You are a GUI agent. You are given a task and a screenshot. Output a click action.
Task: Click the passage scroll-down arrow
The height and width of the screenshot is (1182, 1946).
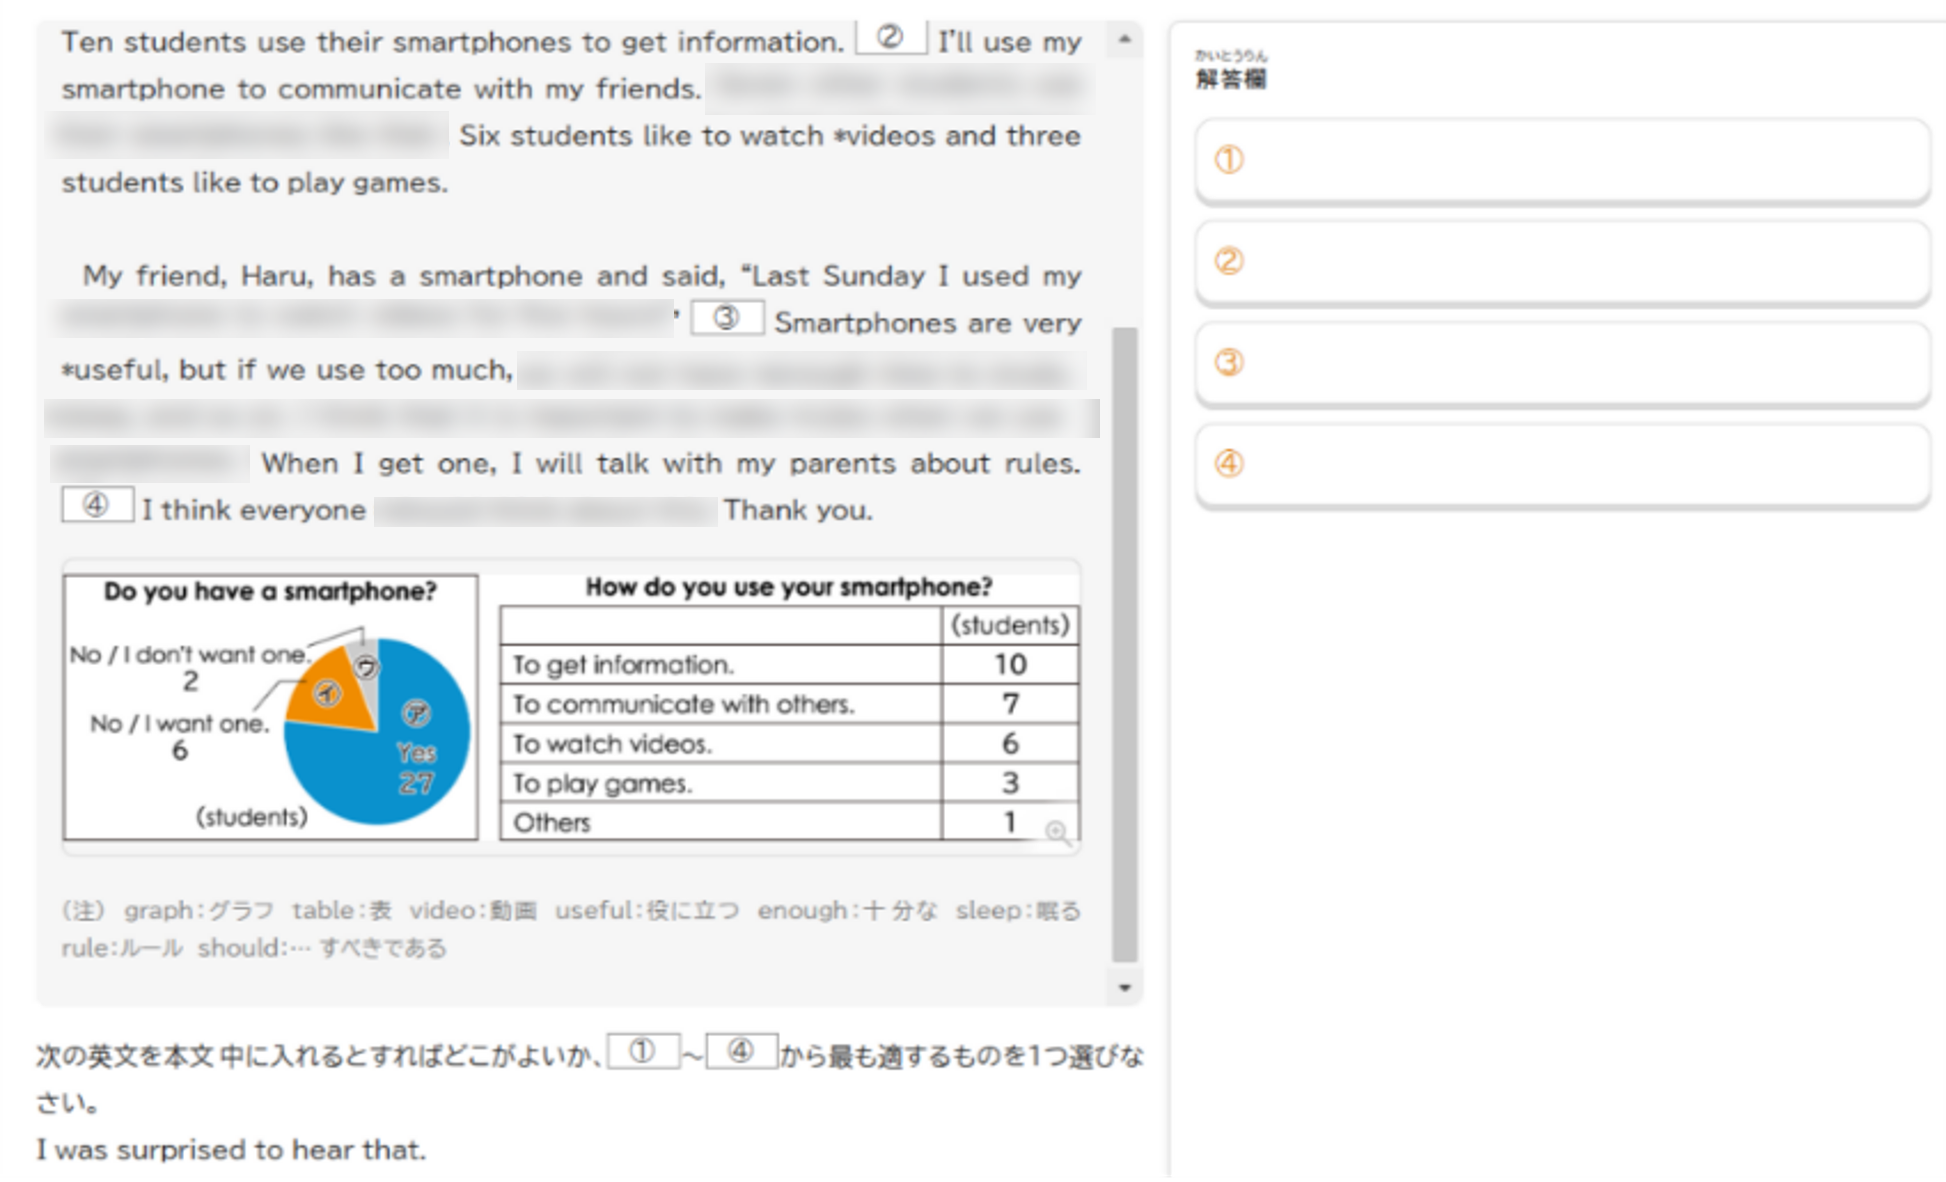click(1125, 988)
